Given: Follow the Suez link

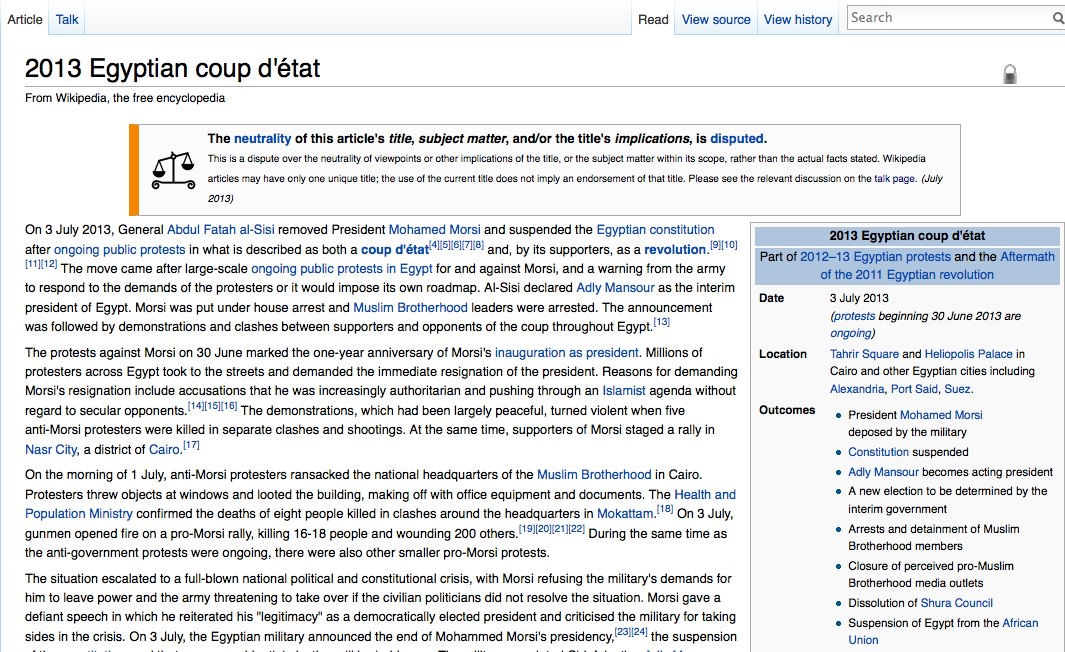Looking at the screenshot, I should [958, 389].
